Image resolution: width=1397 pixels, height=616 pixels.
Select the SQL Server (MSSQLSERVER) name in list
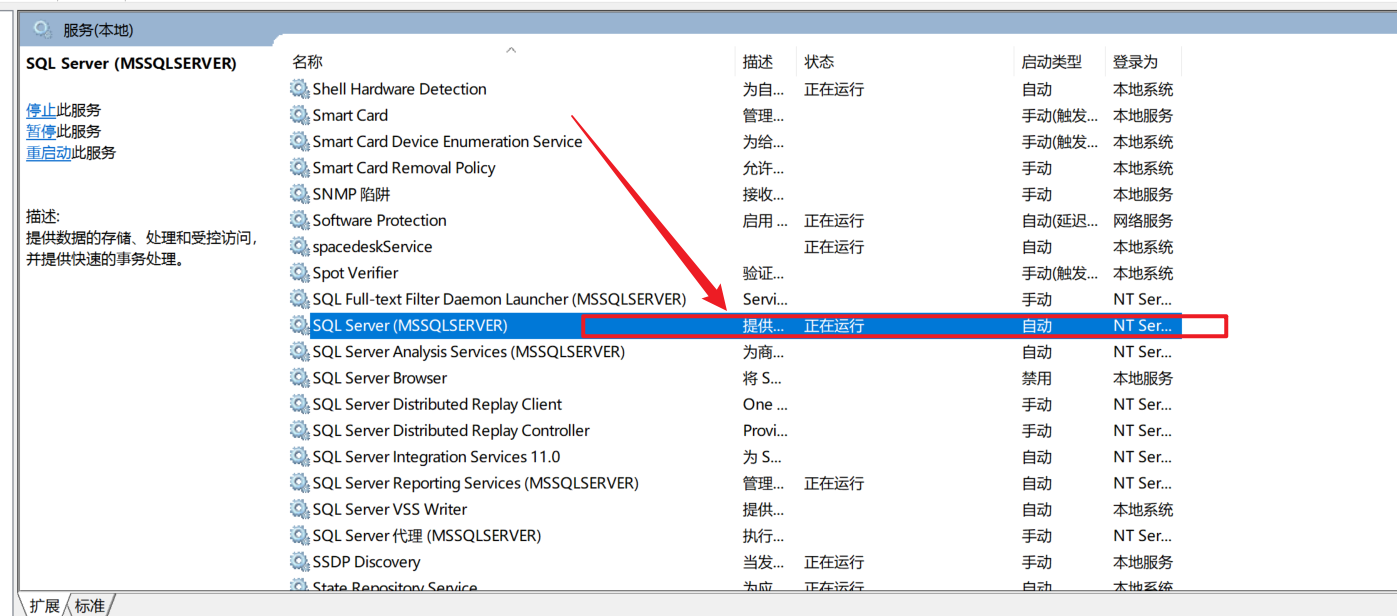[410, 325]
